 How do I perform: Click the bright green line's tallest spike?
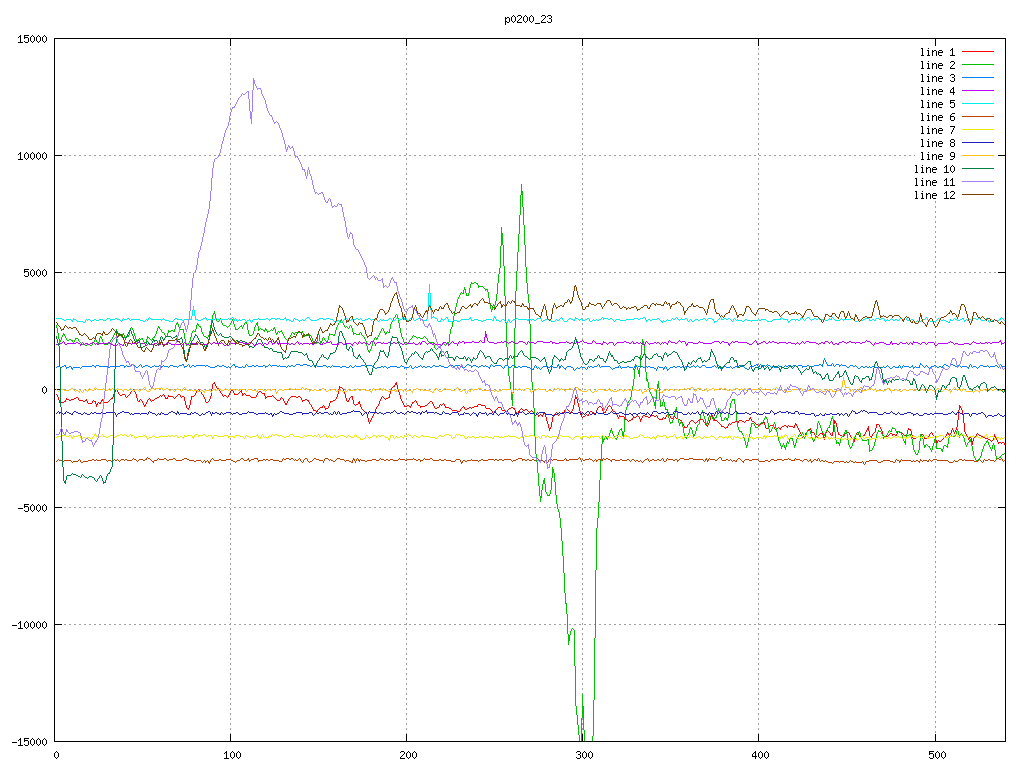click(521, 186)
